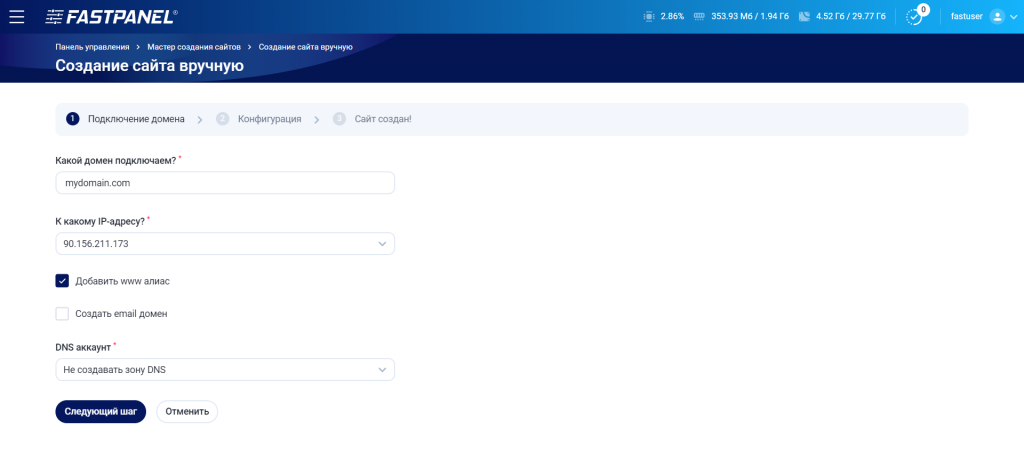This screenshot has height=476, width=1024.
Task: Expand the fastuser account menu arrow
Action: point(1014,17)
